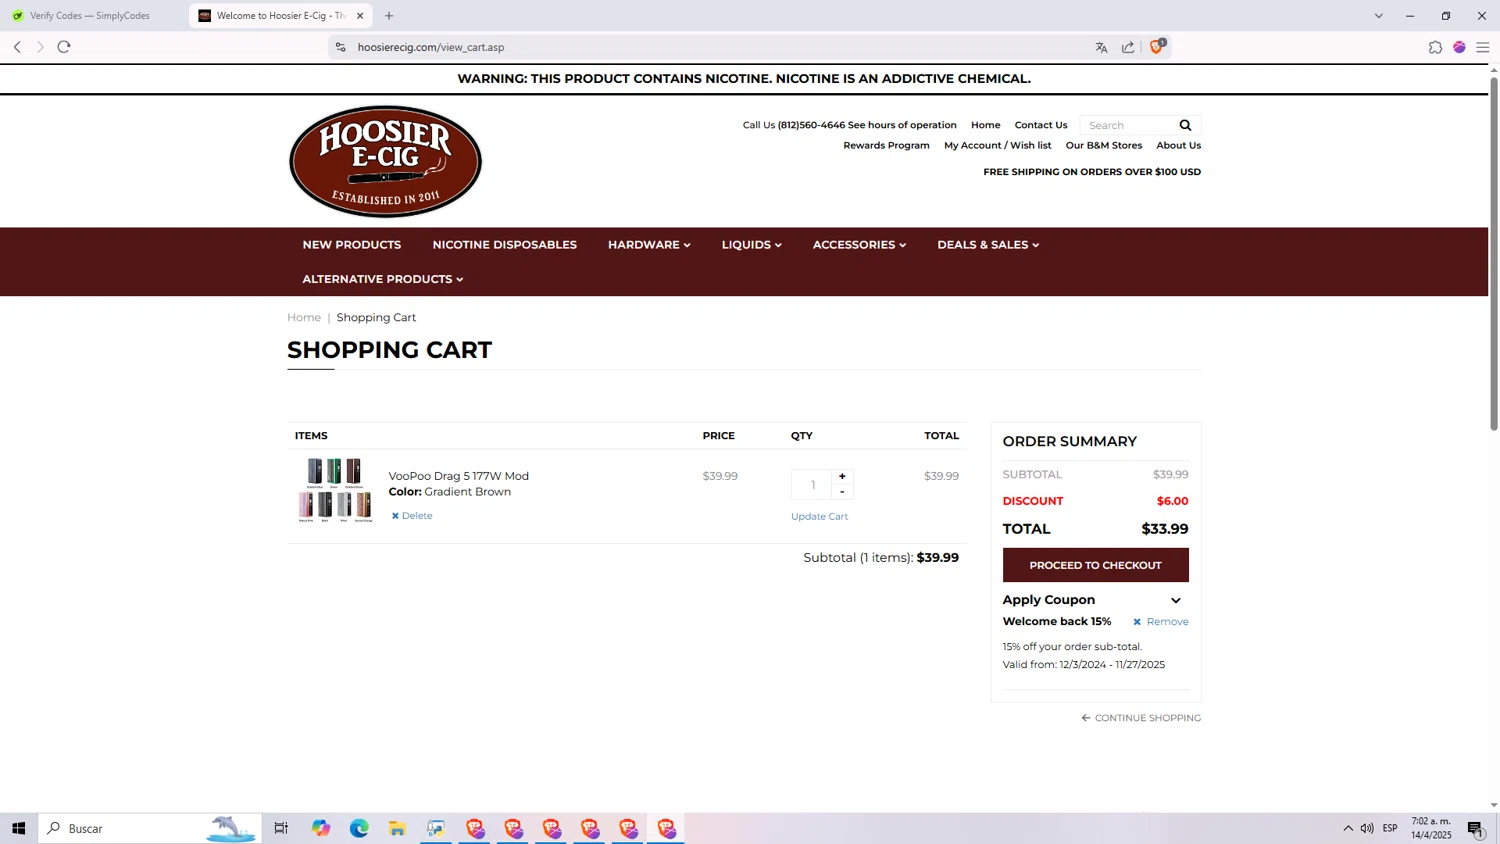Remove the Welcome back 15% coupon

1161,622
